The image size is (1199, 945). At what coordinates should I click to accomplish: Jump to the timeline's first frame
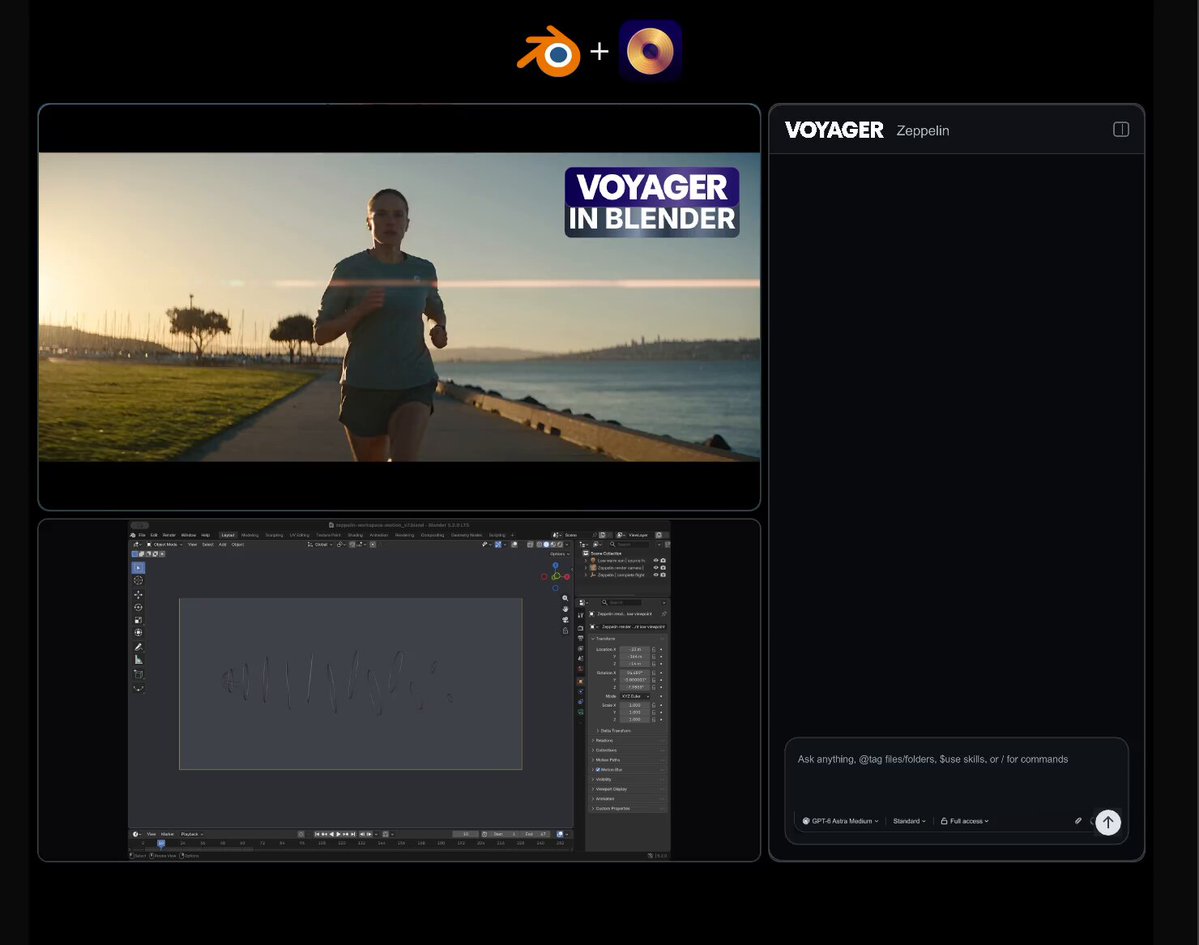pyautogui.click(x=317, y=834)
